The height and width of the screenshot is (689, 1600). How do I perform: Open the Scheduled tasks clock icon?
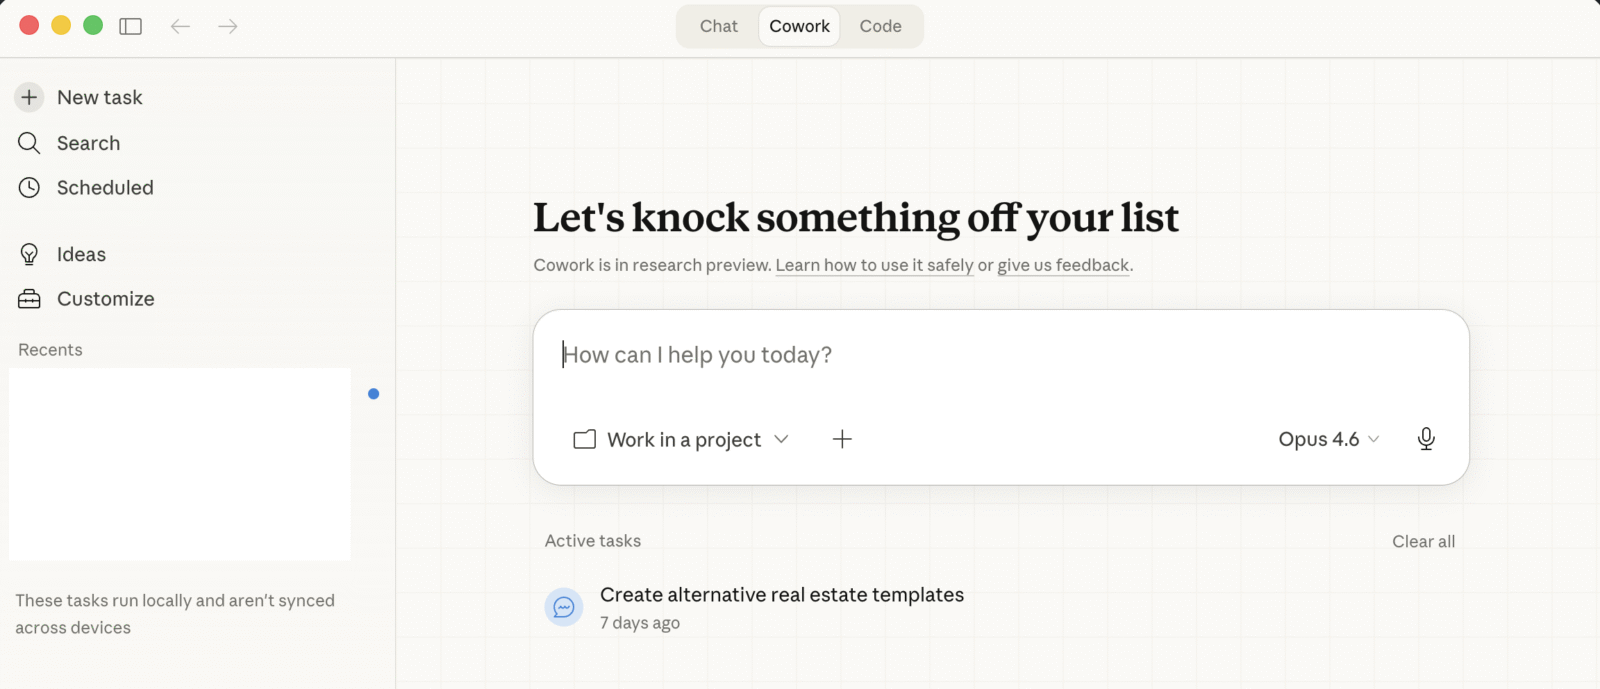click(30, 188)
